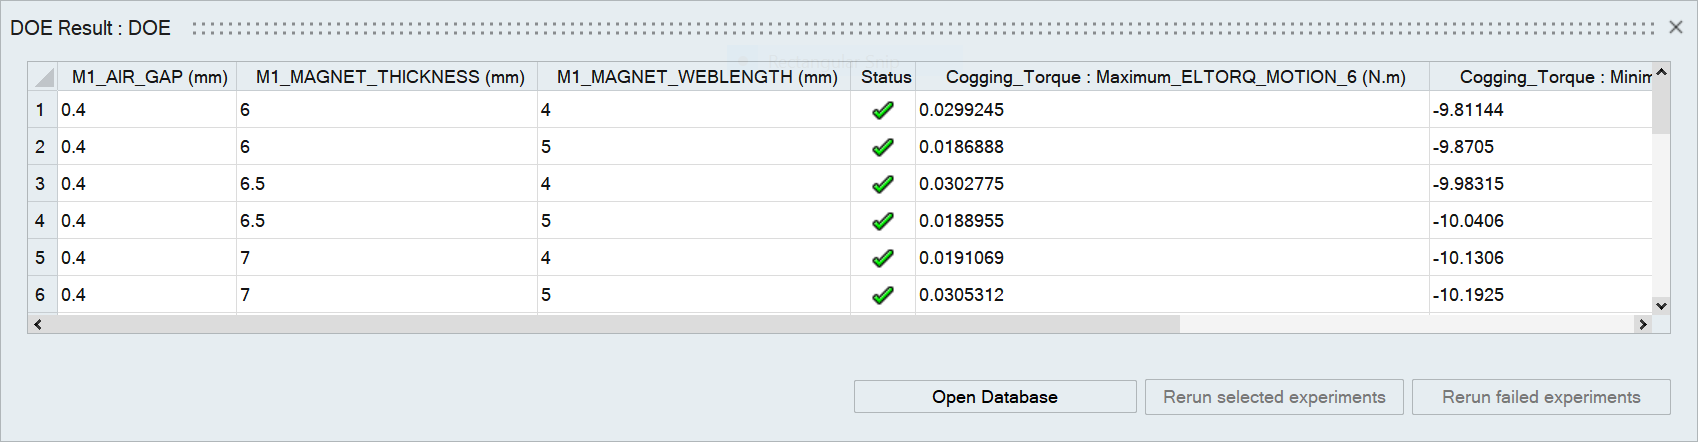Click the green status checkmark in row 1
1698x442 pixels.
[882, 110]
